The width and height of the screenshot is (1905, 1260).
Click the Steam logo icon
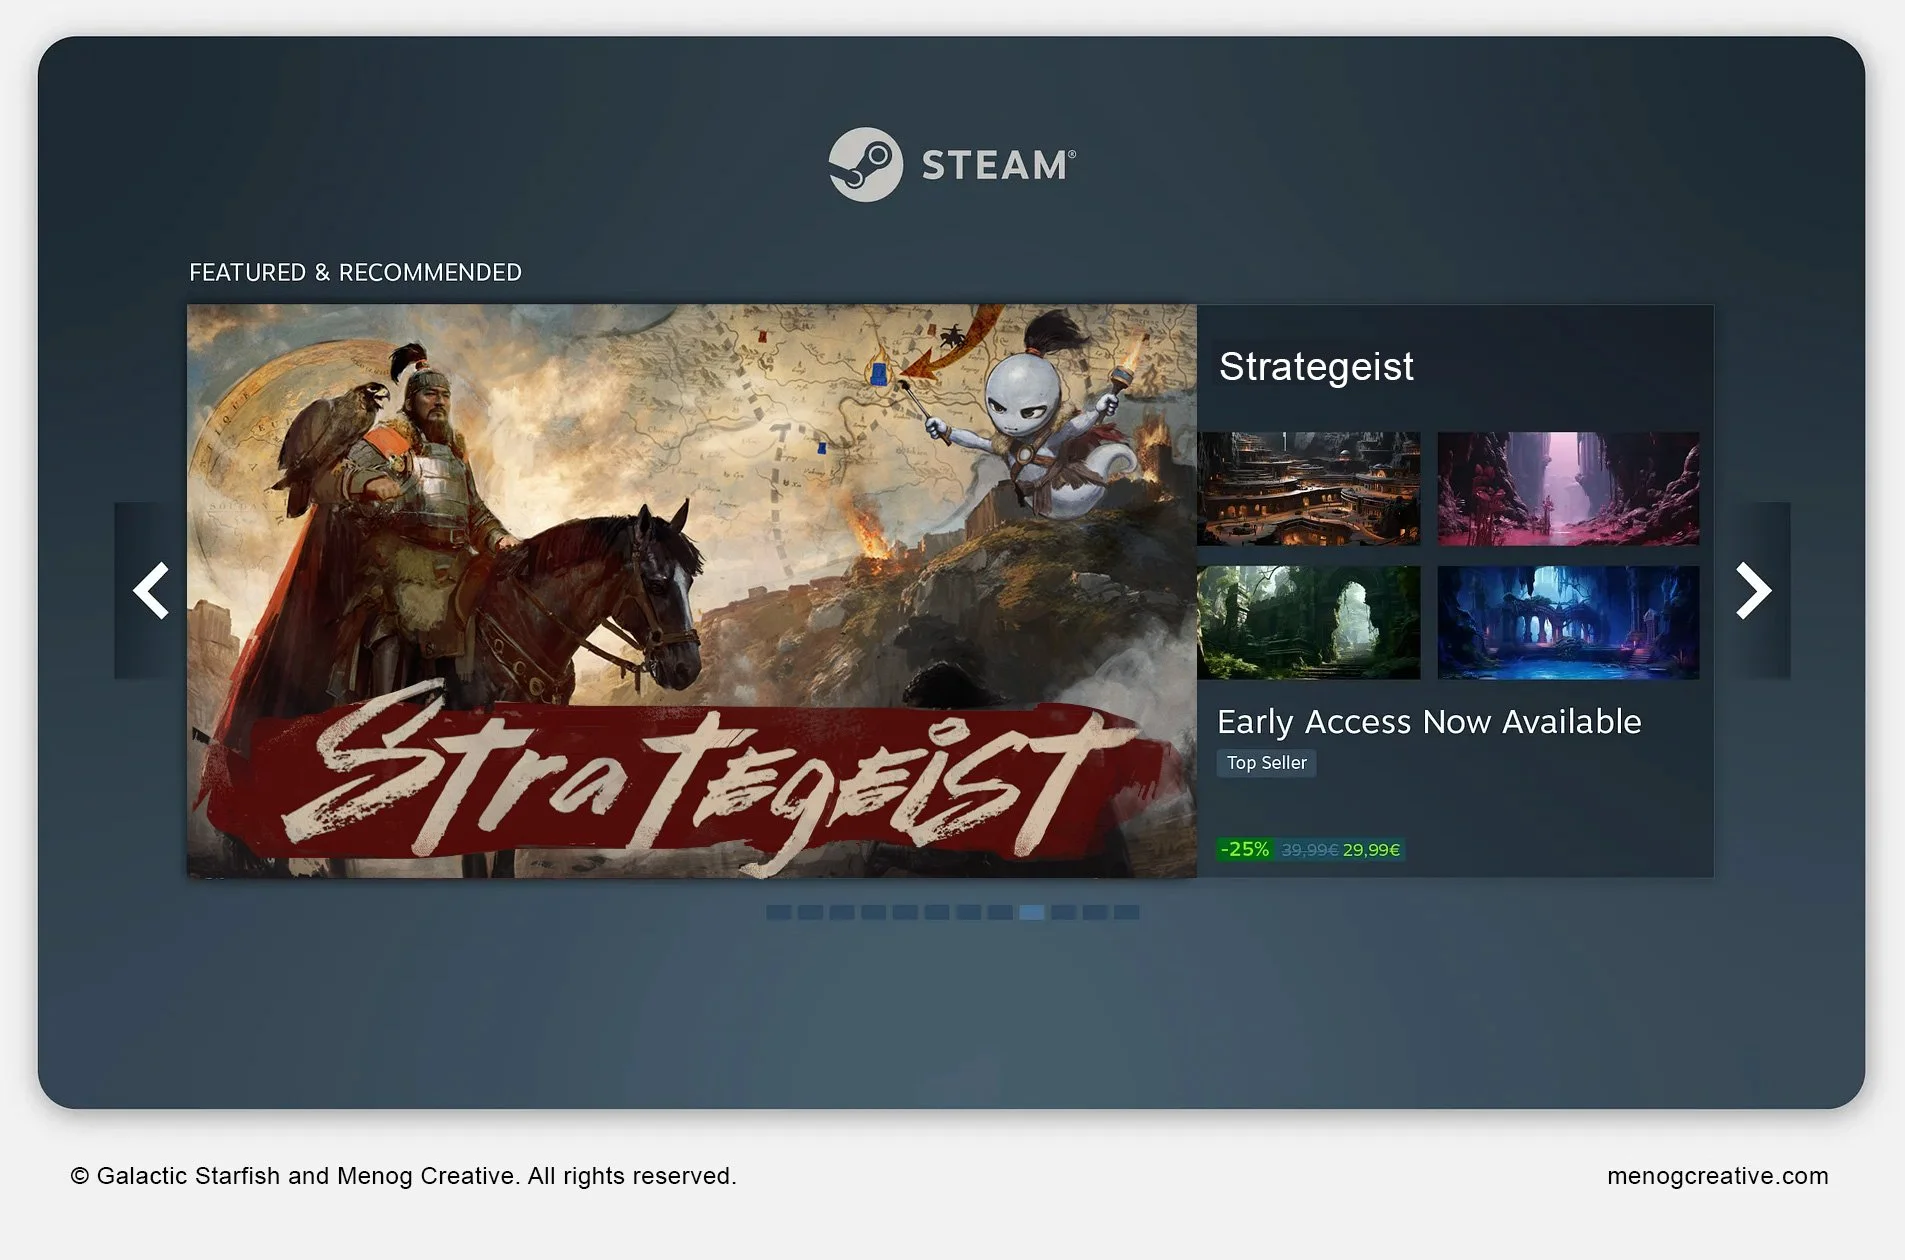click(x=866, y=164)
